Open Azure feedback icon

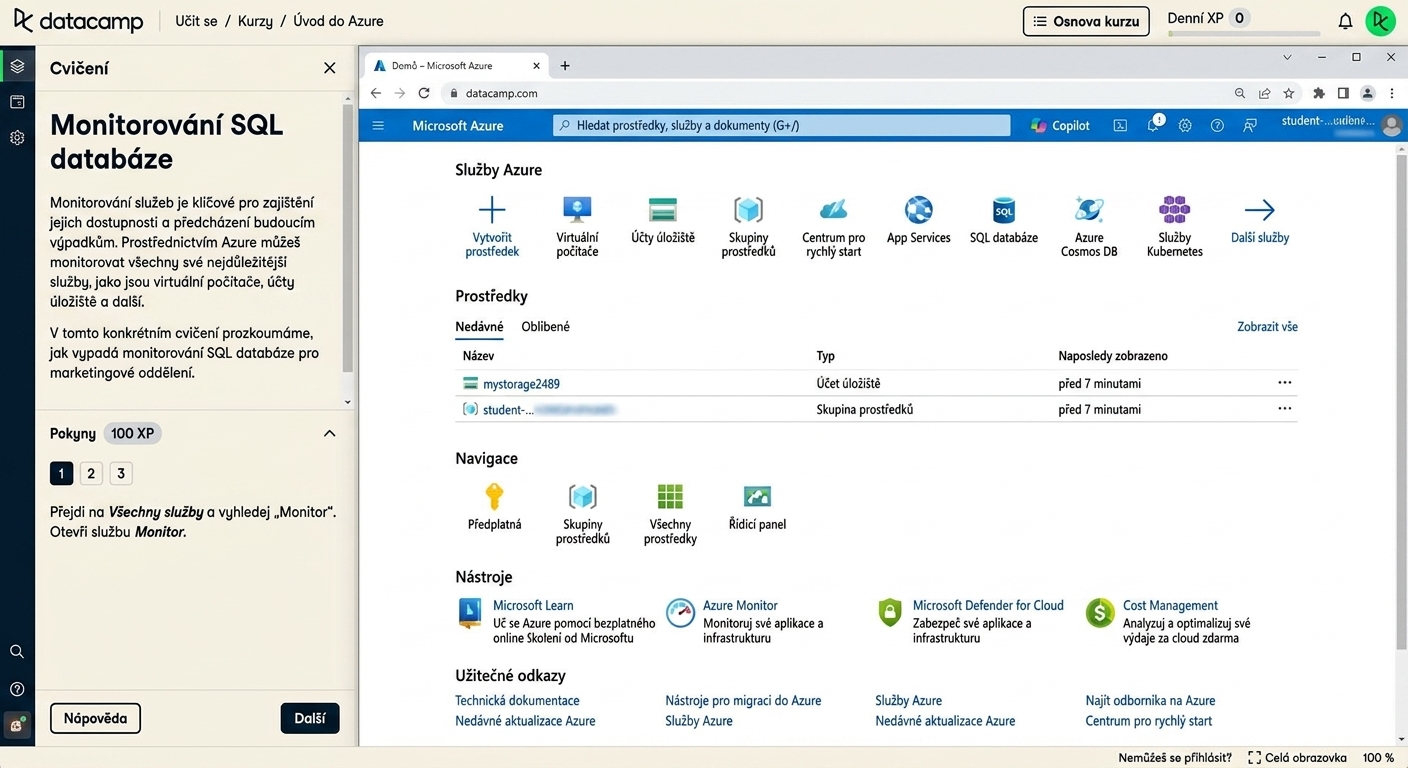[x=1250, y=126]
